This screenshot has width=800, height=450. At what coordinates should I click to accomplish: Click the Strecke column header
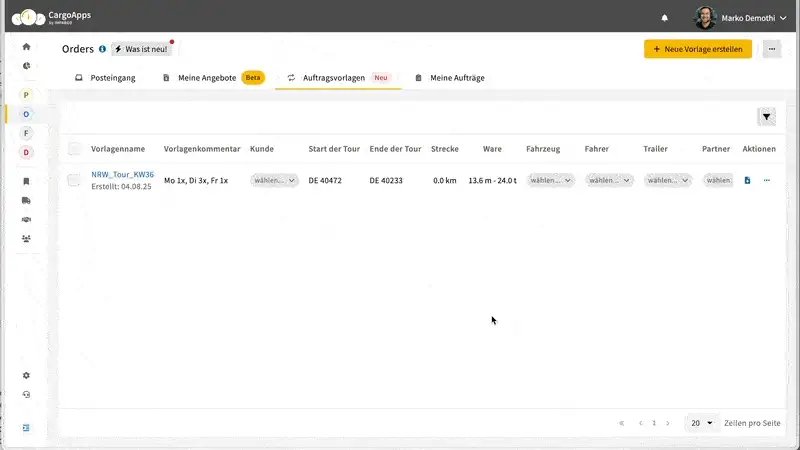point(445,148)
